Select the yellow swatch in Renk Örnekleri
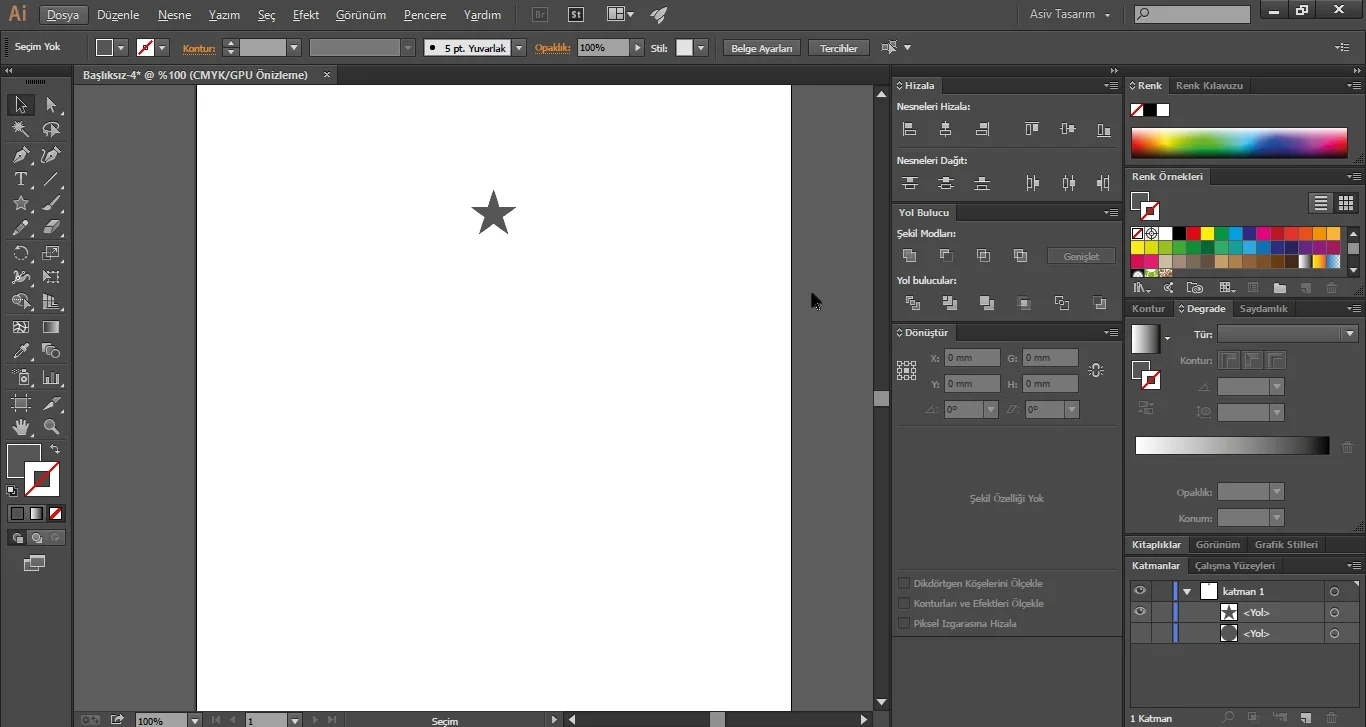The width and height of the screenshot is (1366, 727). click(x=1208, y=234)
